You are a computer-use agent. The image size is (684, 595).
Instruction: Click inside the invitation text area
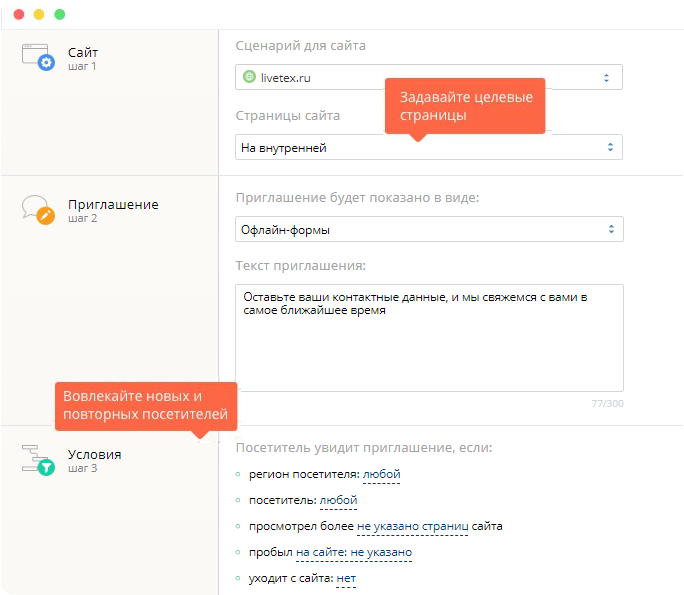click(x=429, y=338)
